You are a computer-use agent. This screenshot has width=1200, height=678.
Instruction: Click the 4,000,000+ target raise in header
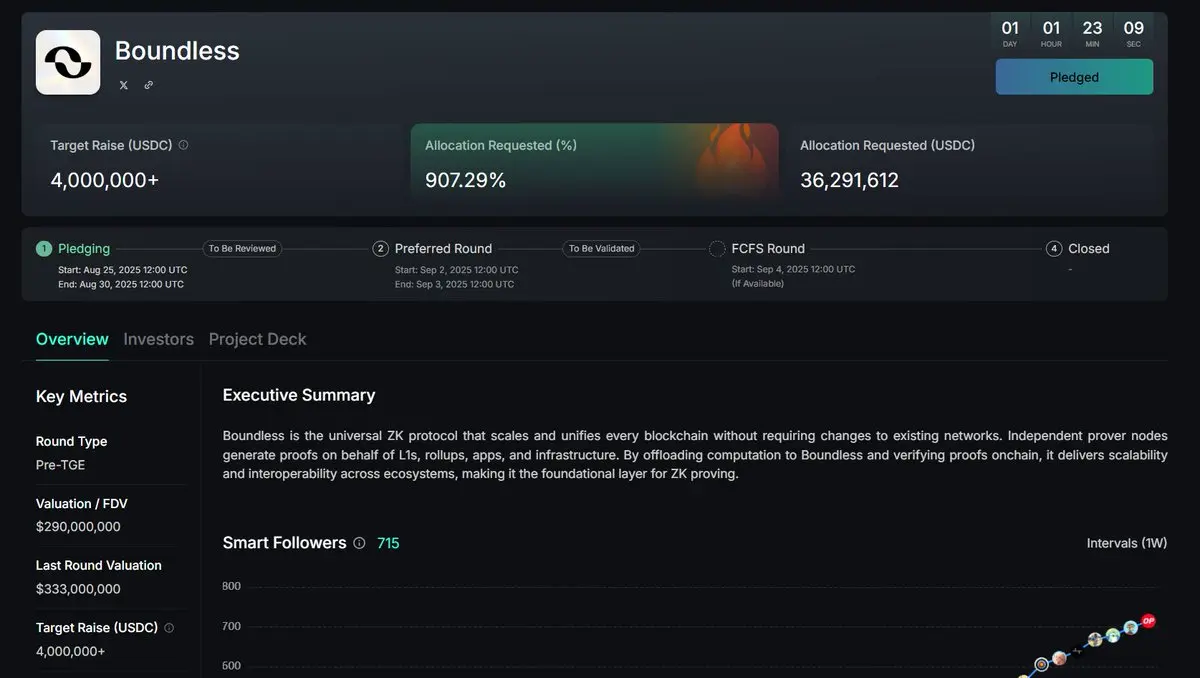pos(105,180)
